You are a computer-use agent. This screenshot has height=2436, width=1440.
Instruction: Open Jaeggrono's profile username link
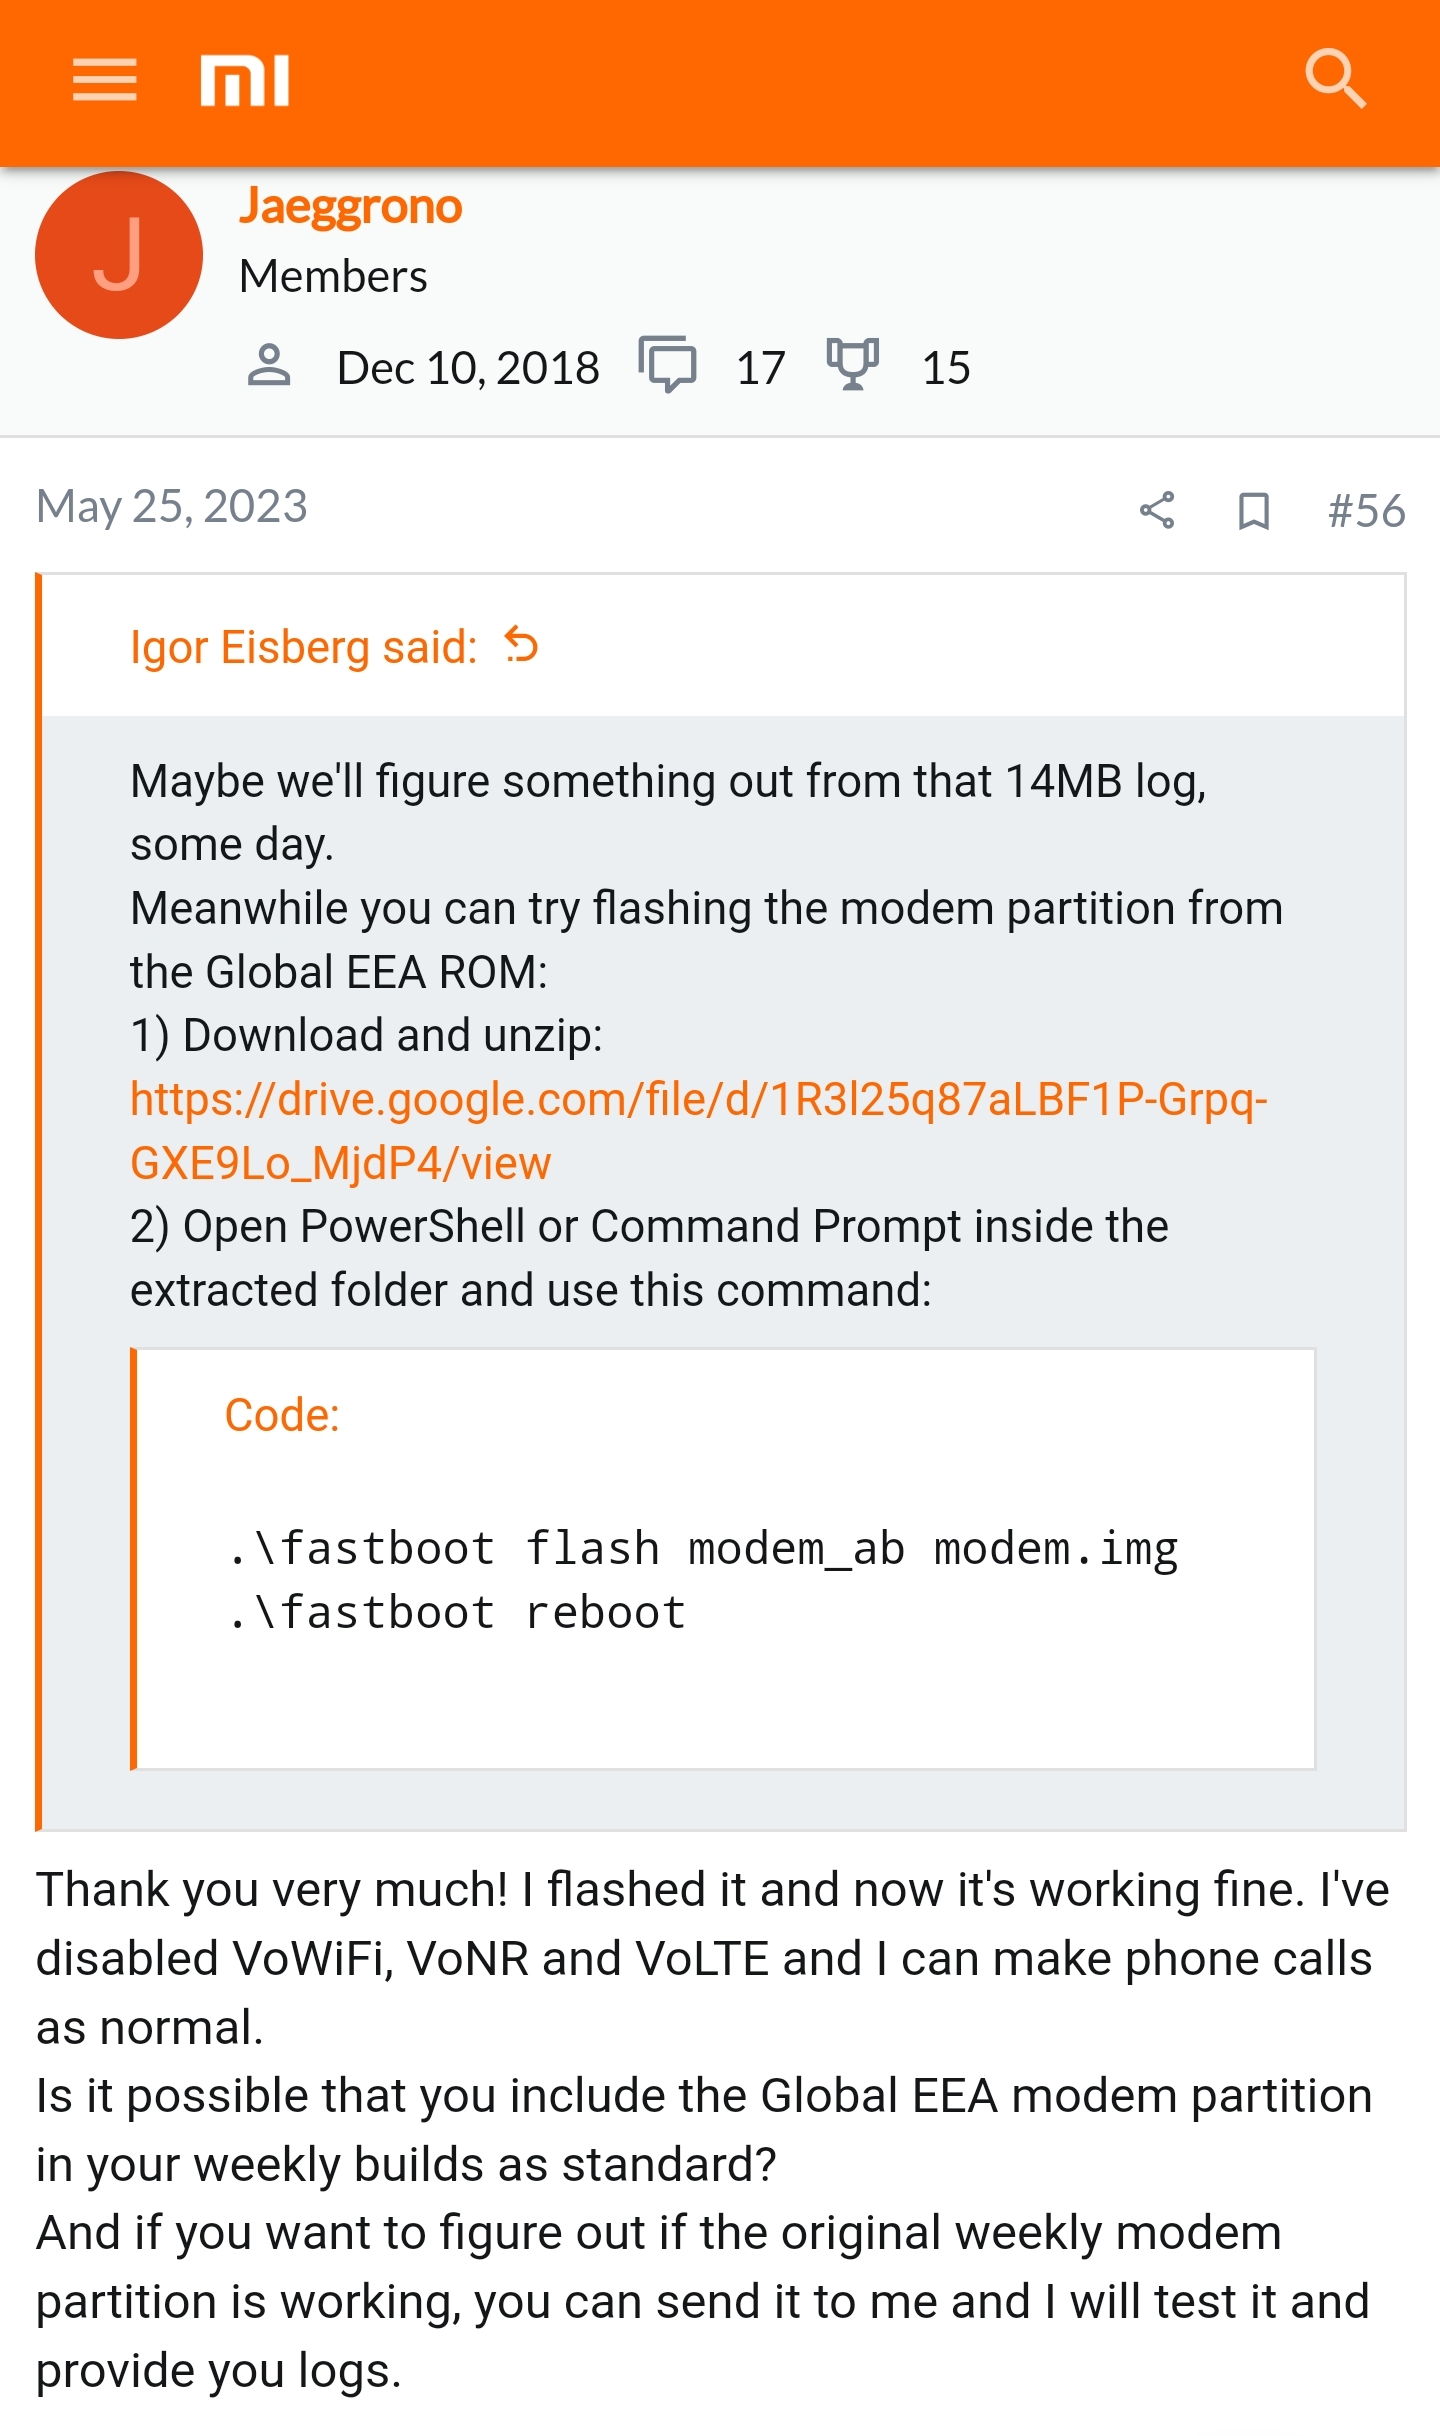pos(350,207)
